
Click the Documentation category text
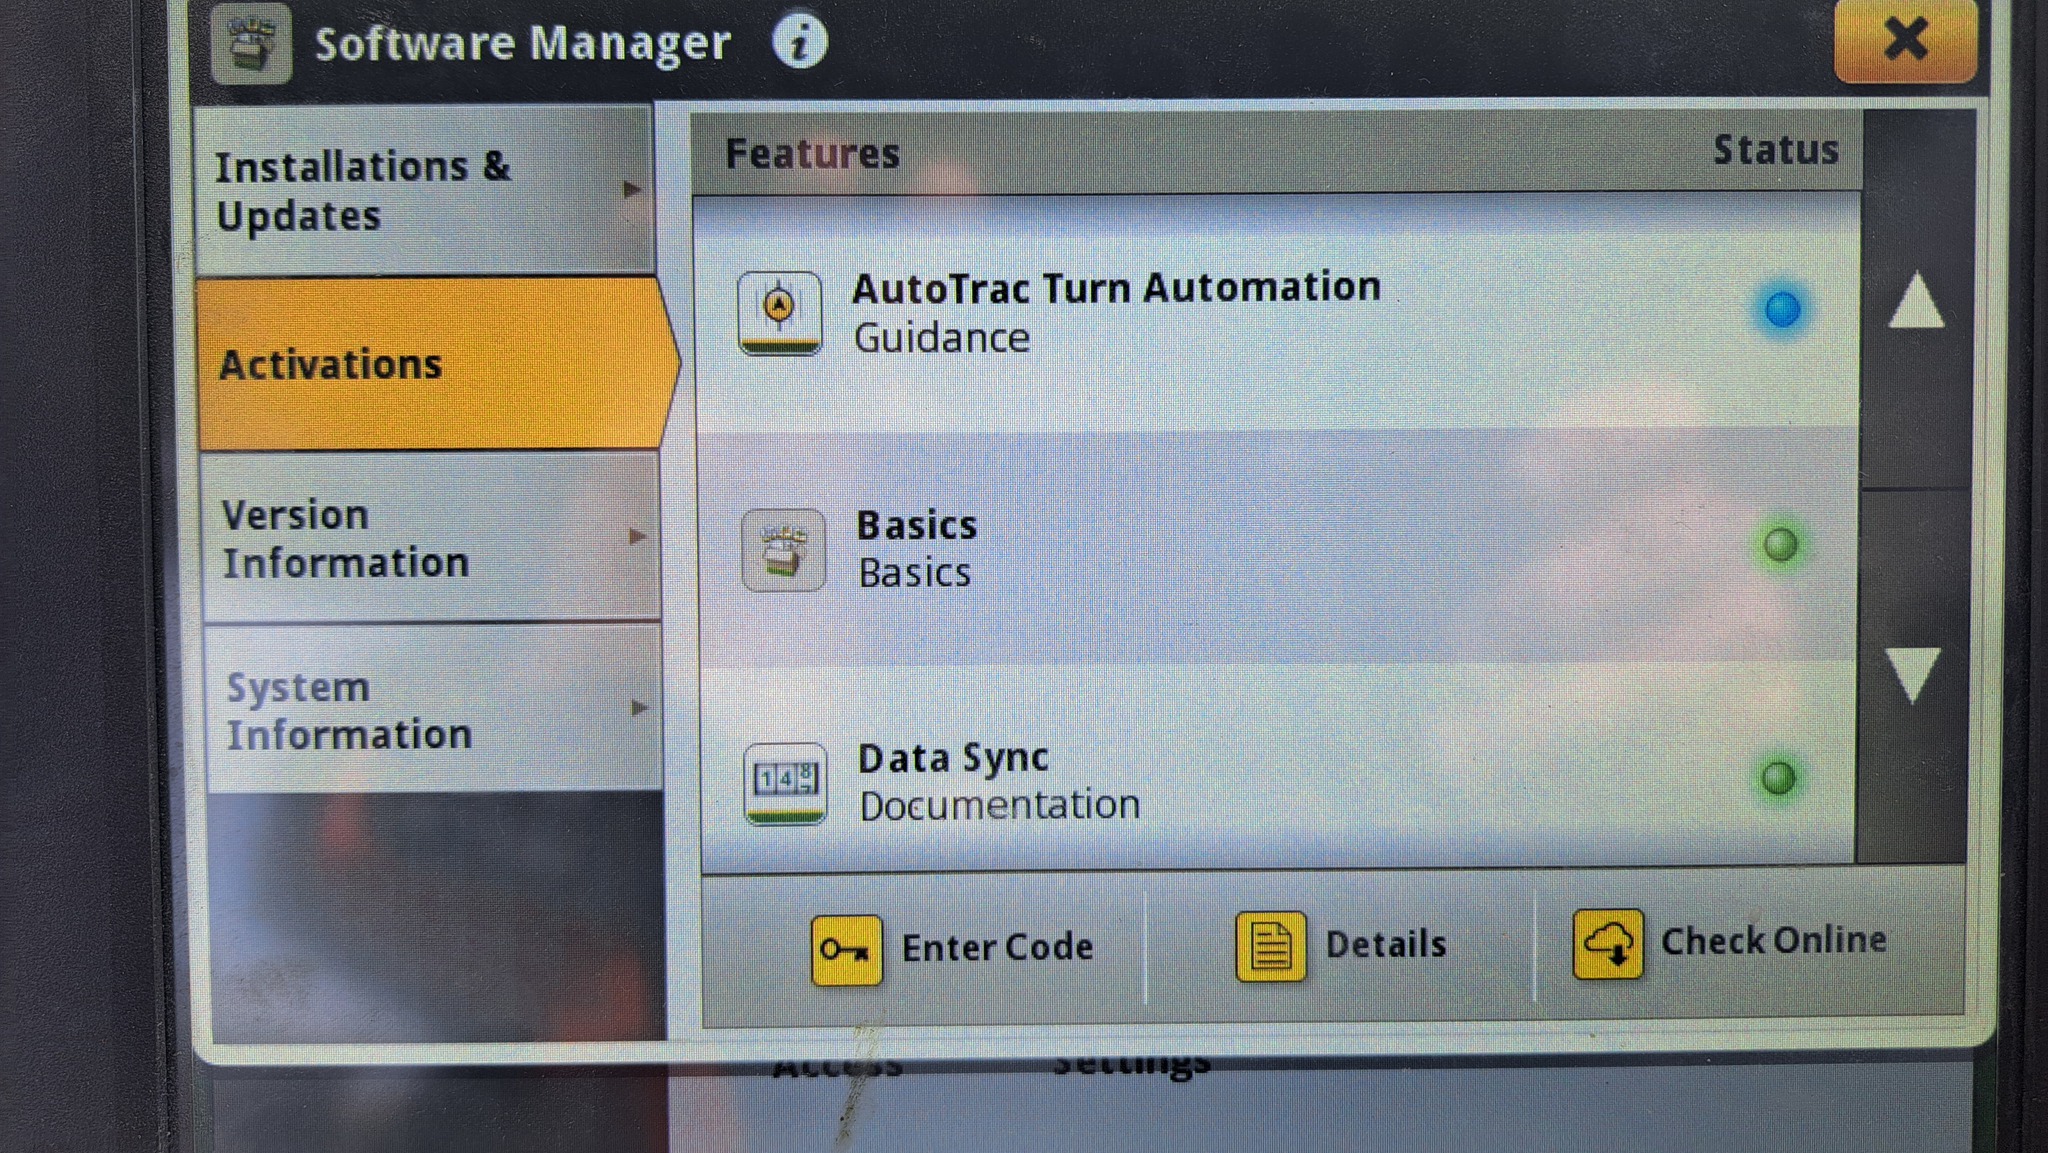click(1000, 805)
